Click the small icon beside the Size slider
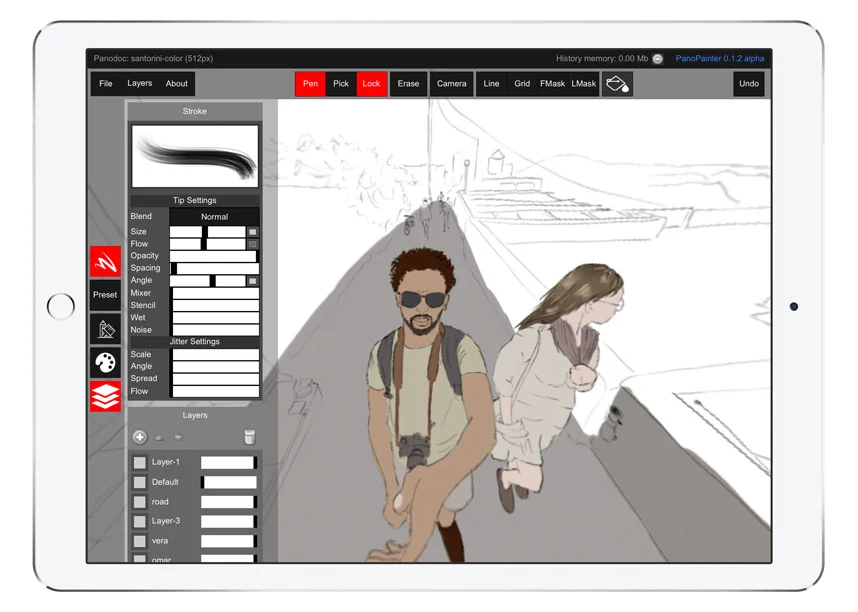 pos(253,232)
